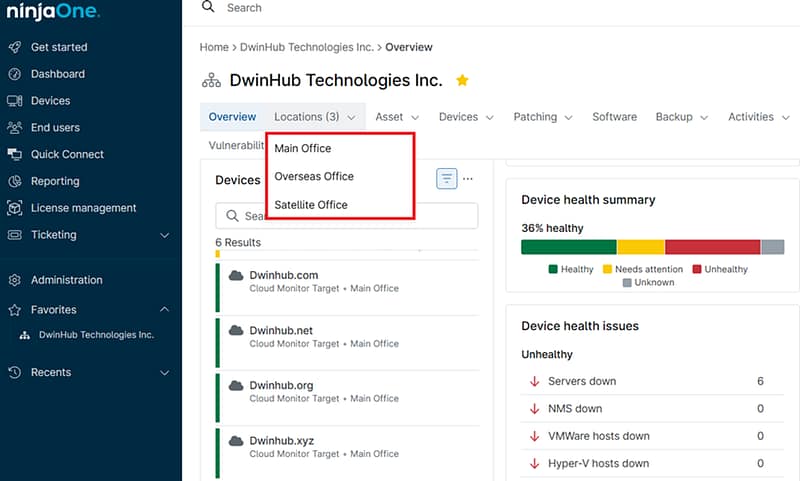Screen dimensions: 800x481
Task: Open the Dwinhub.xyz device entry
Action: point(347,452)
